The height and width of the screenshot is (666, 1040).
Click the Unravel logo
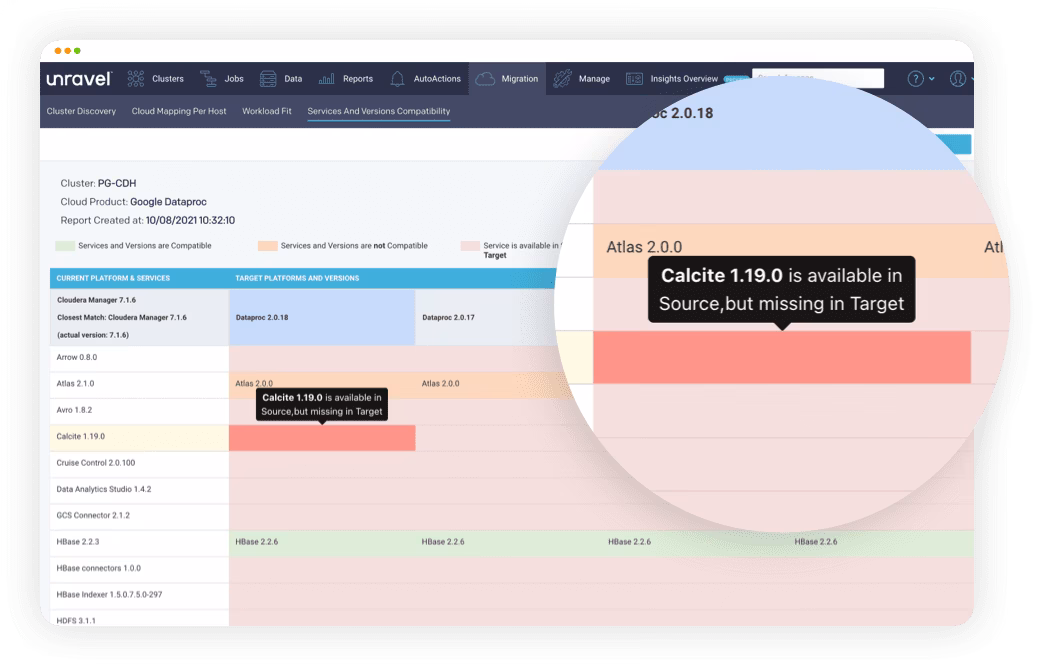79,79
